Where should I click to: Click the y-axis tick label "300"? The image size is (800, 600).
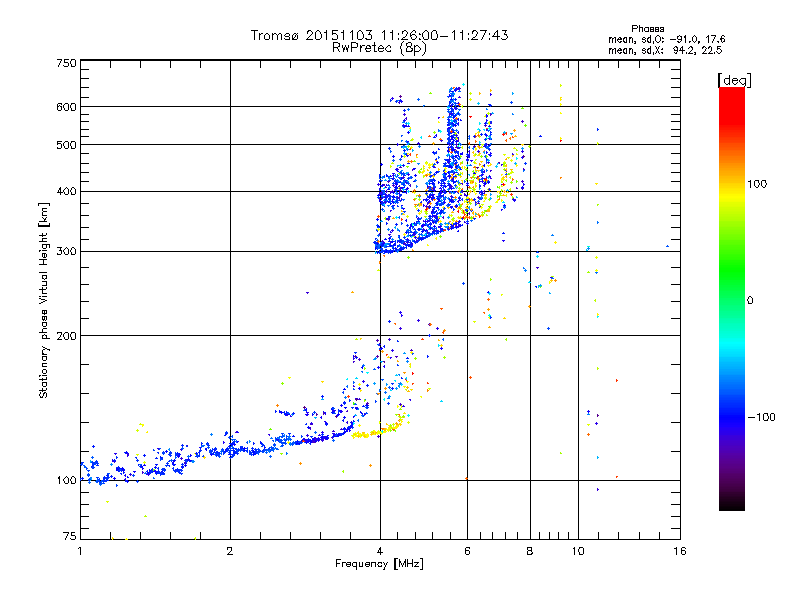click(66, 252)
